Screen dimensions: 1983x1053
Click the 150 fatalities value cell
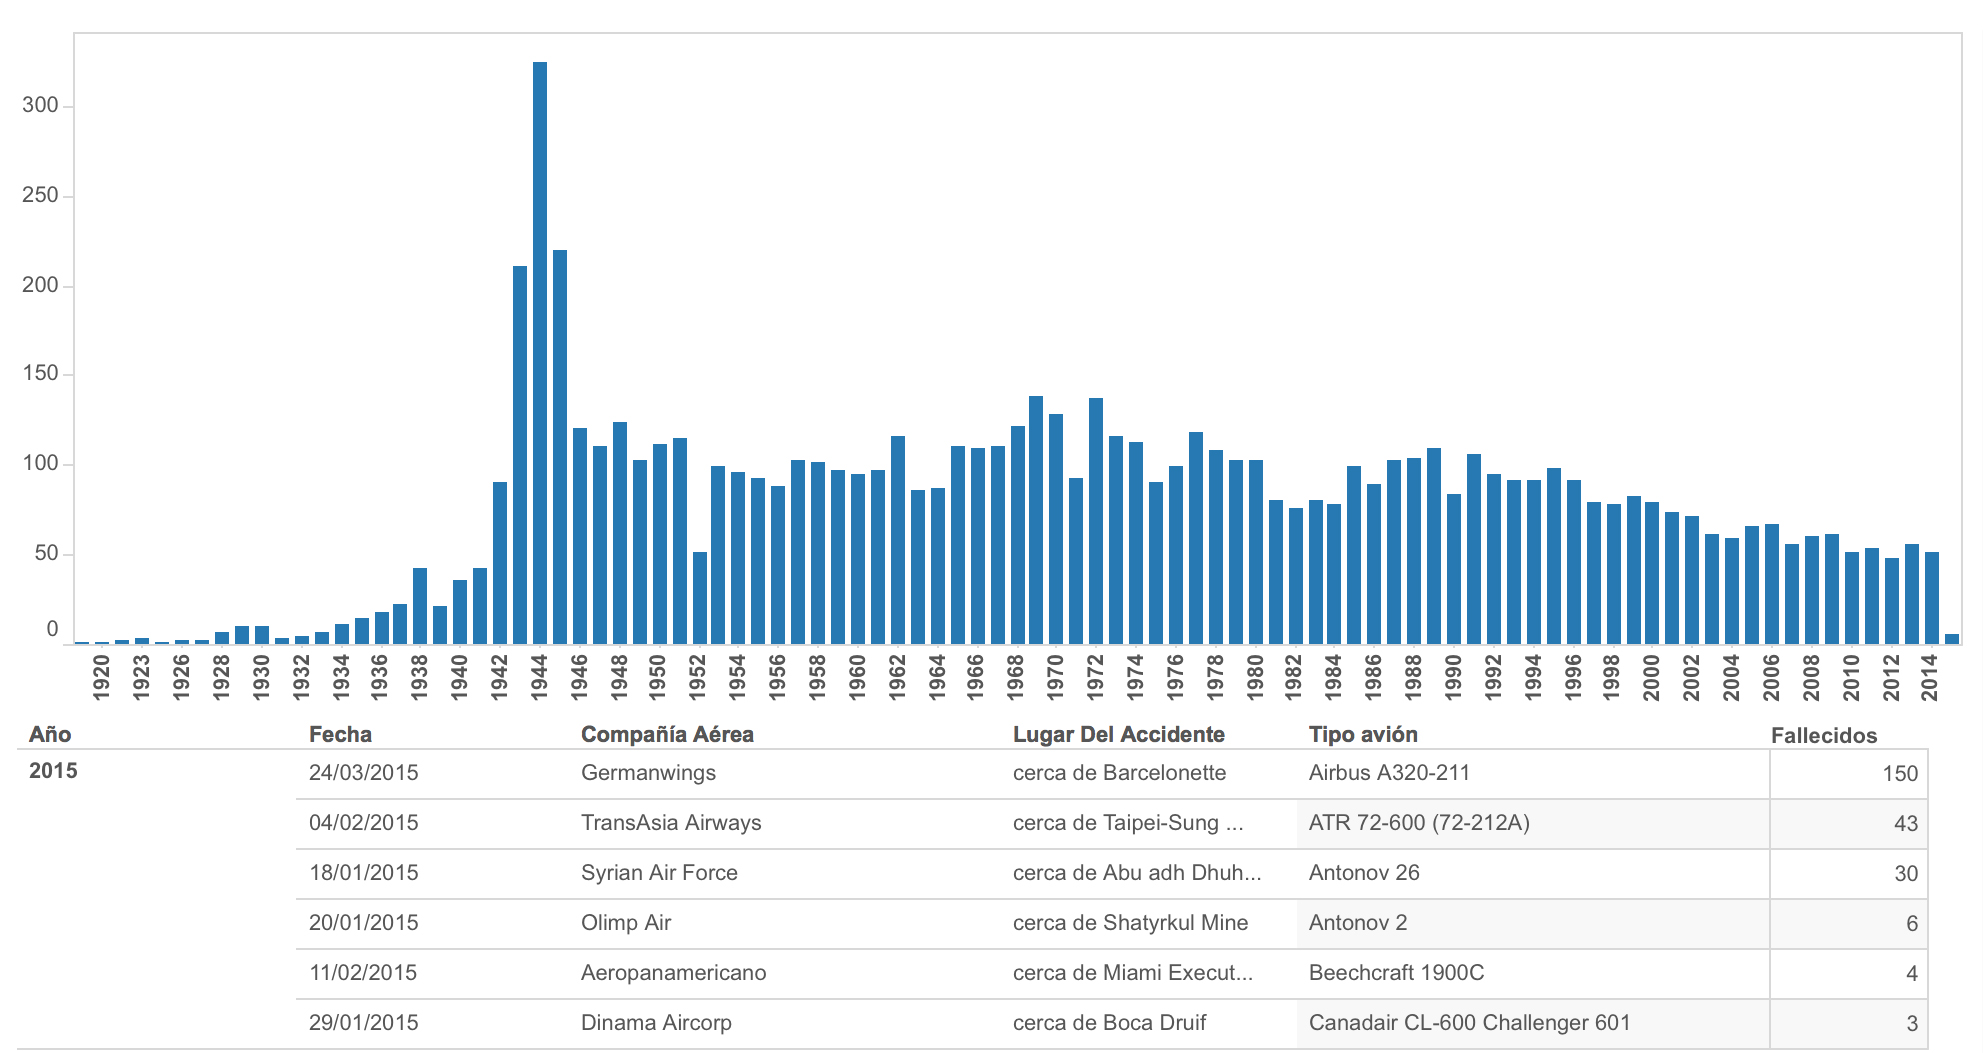[1899, 774]
